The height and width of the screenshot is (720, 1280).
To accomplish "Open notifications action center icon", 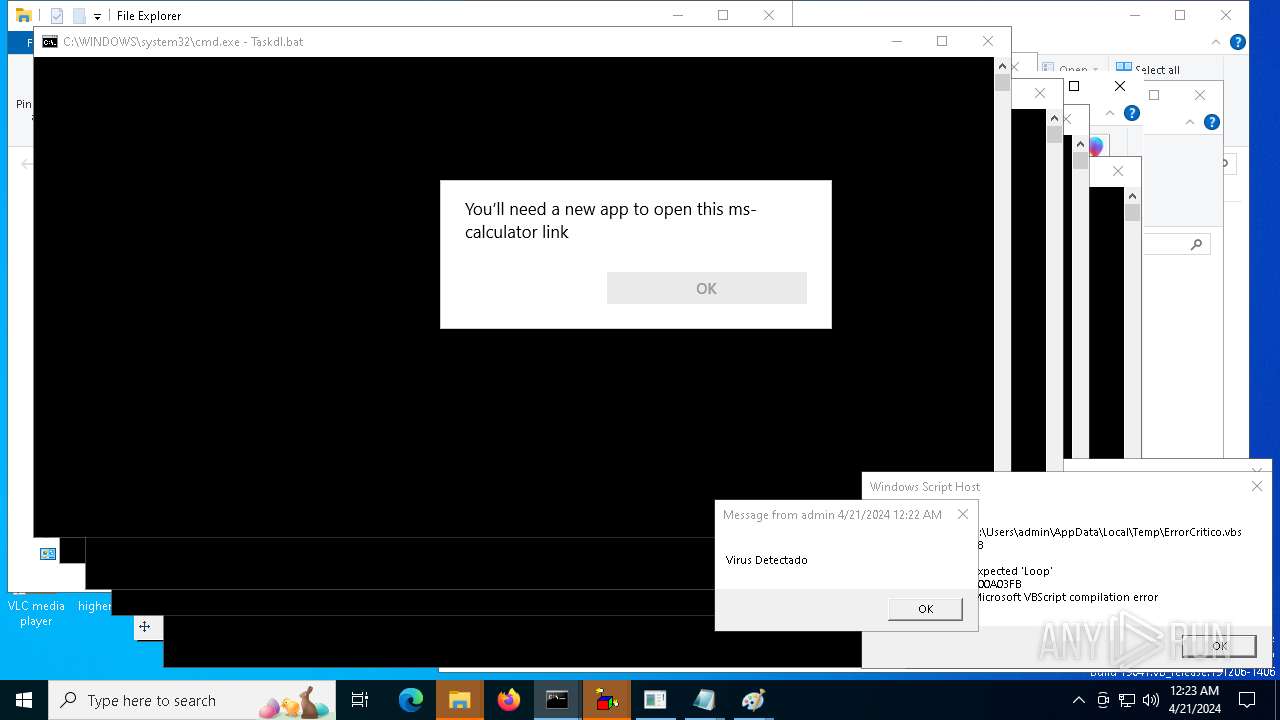I will coord(1247,700).
